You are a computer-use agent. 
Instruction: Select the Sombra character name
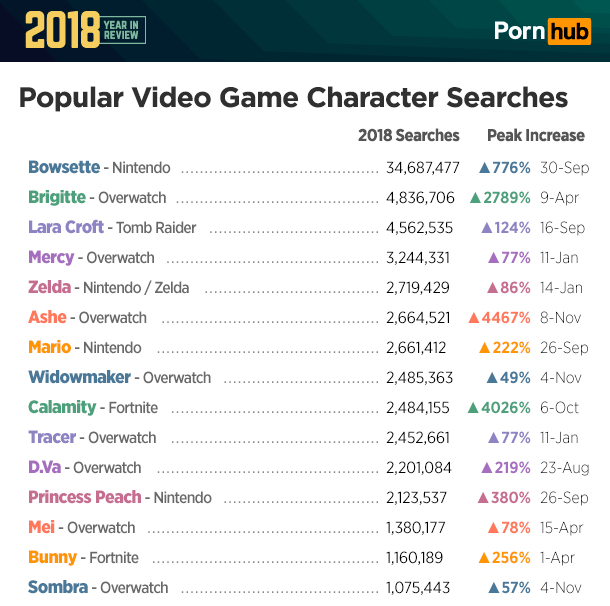click(57, 588)
